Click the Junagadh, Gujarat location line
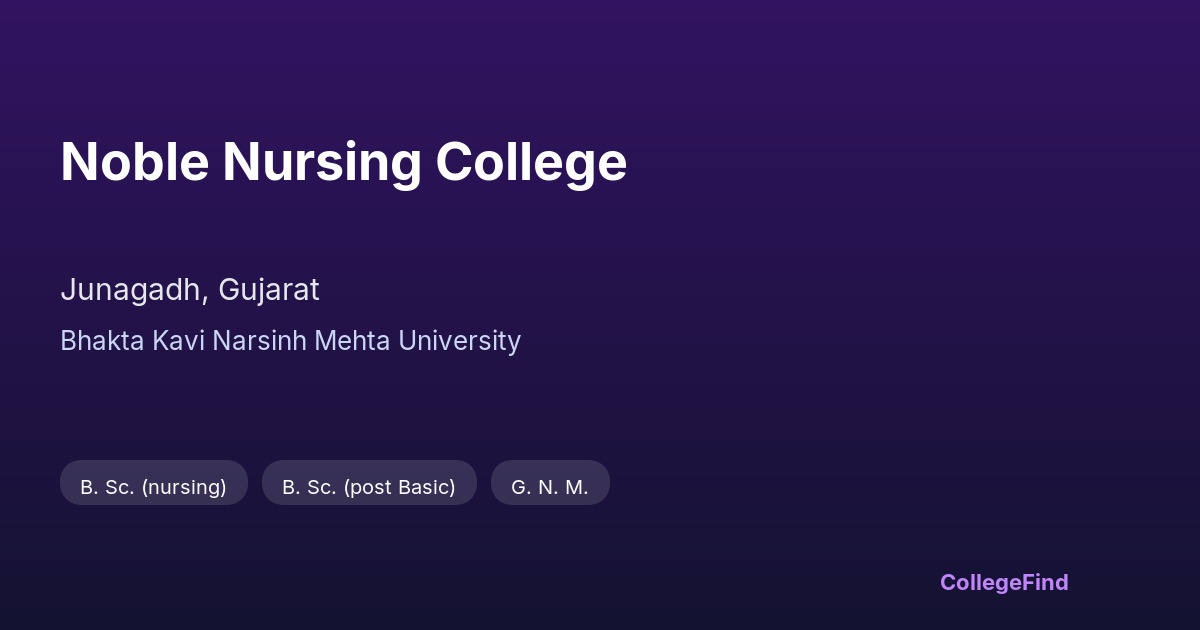Viewport: 1200px width, 630px height. (190, 290)
